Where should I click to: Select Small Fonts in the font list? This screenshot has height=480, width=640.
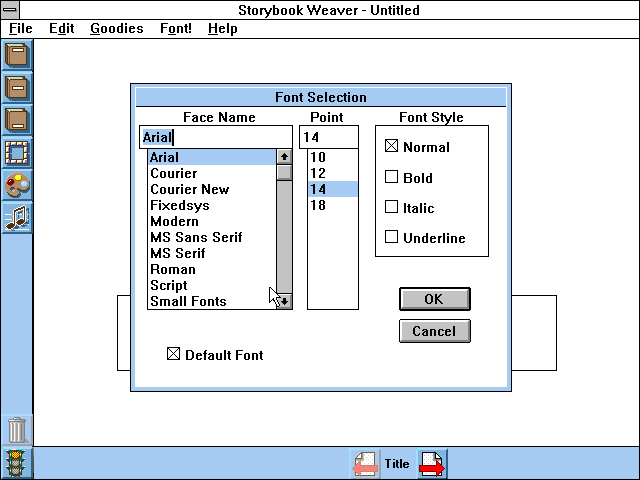pyautogui.click(x=211, y=301)
